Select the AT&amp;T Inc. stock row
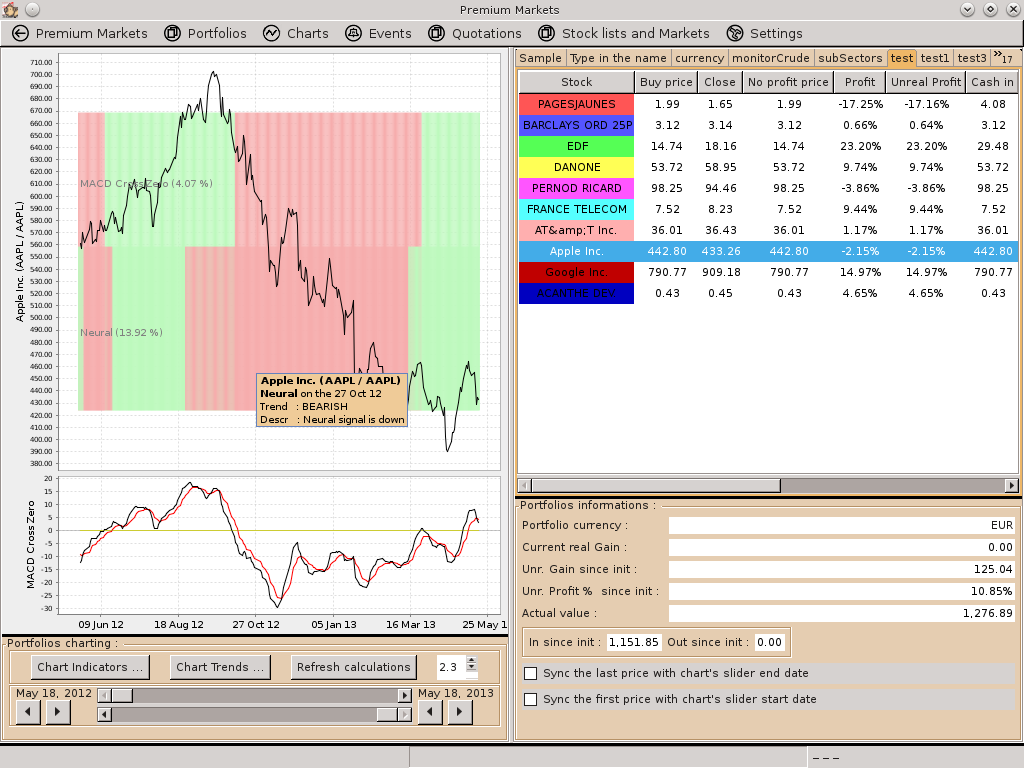 (768, 230)
